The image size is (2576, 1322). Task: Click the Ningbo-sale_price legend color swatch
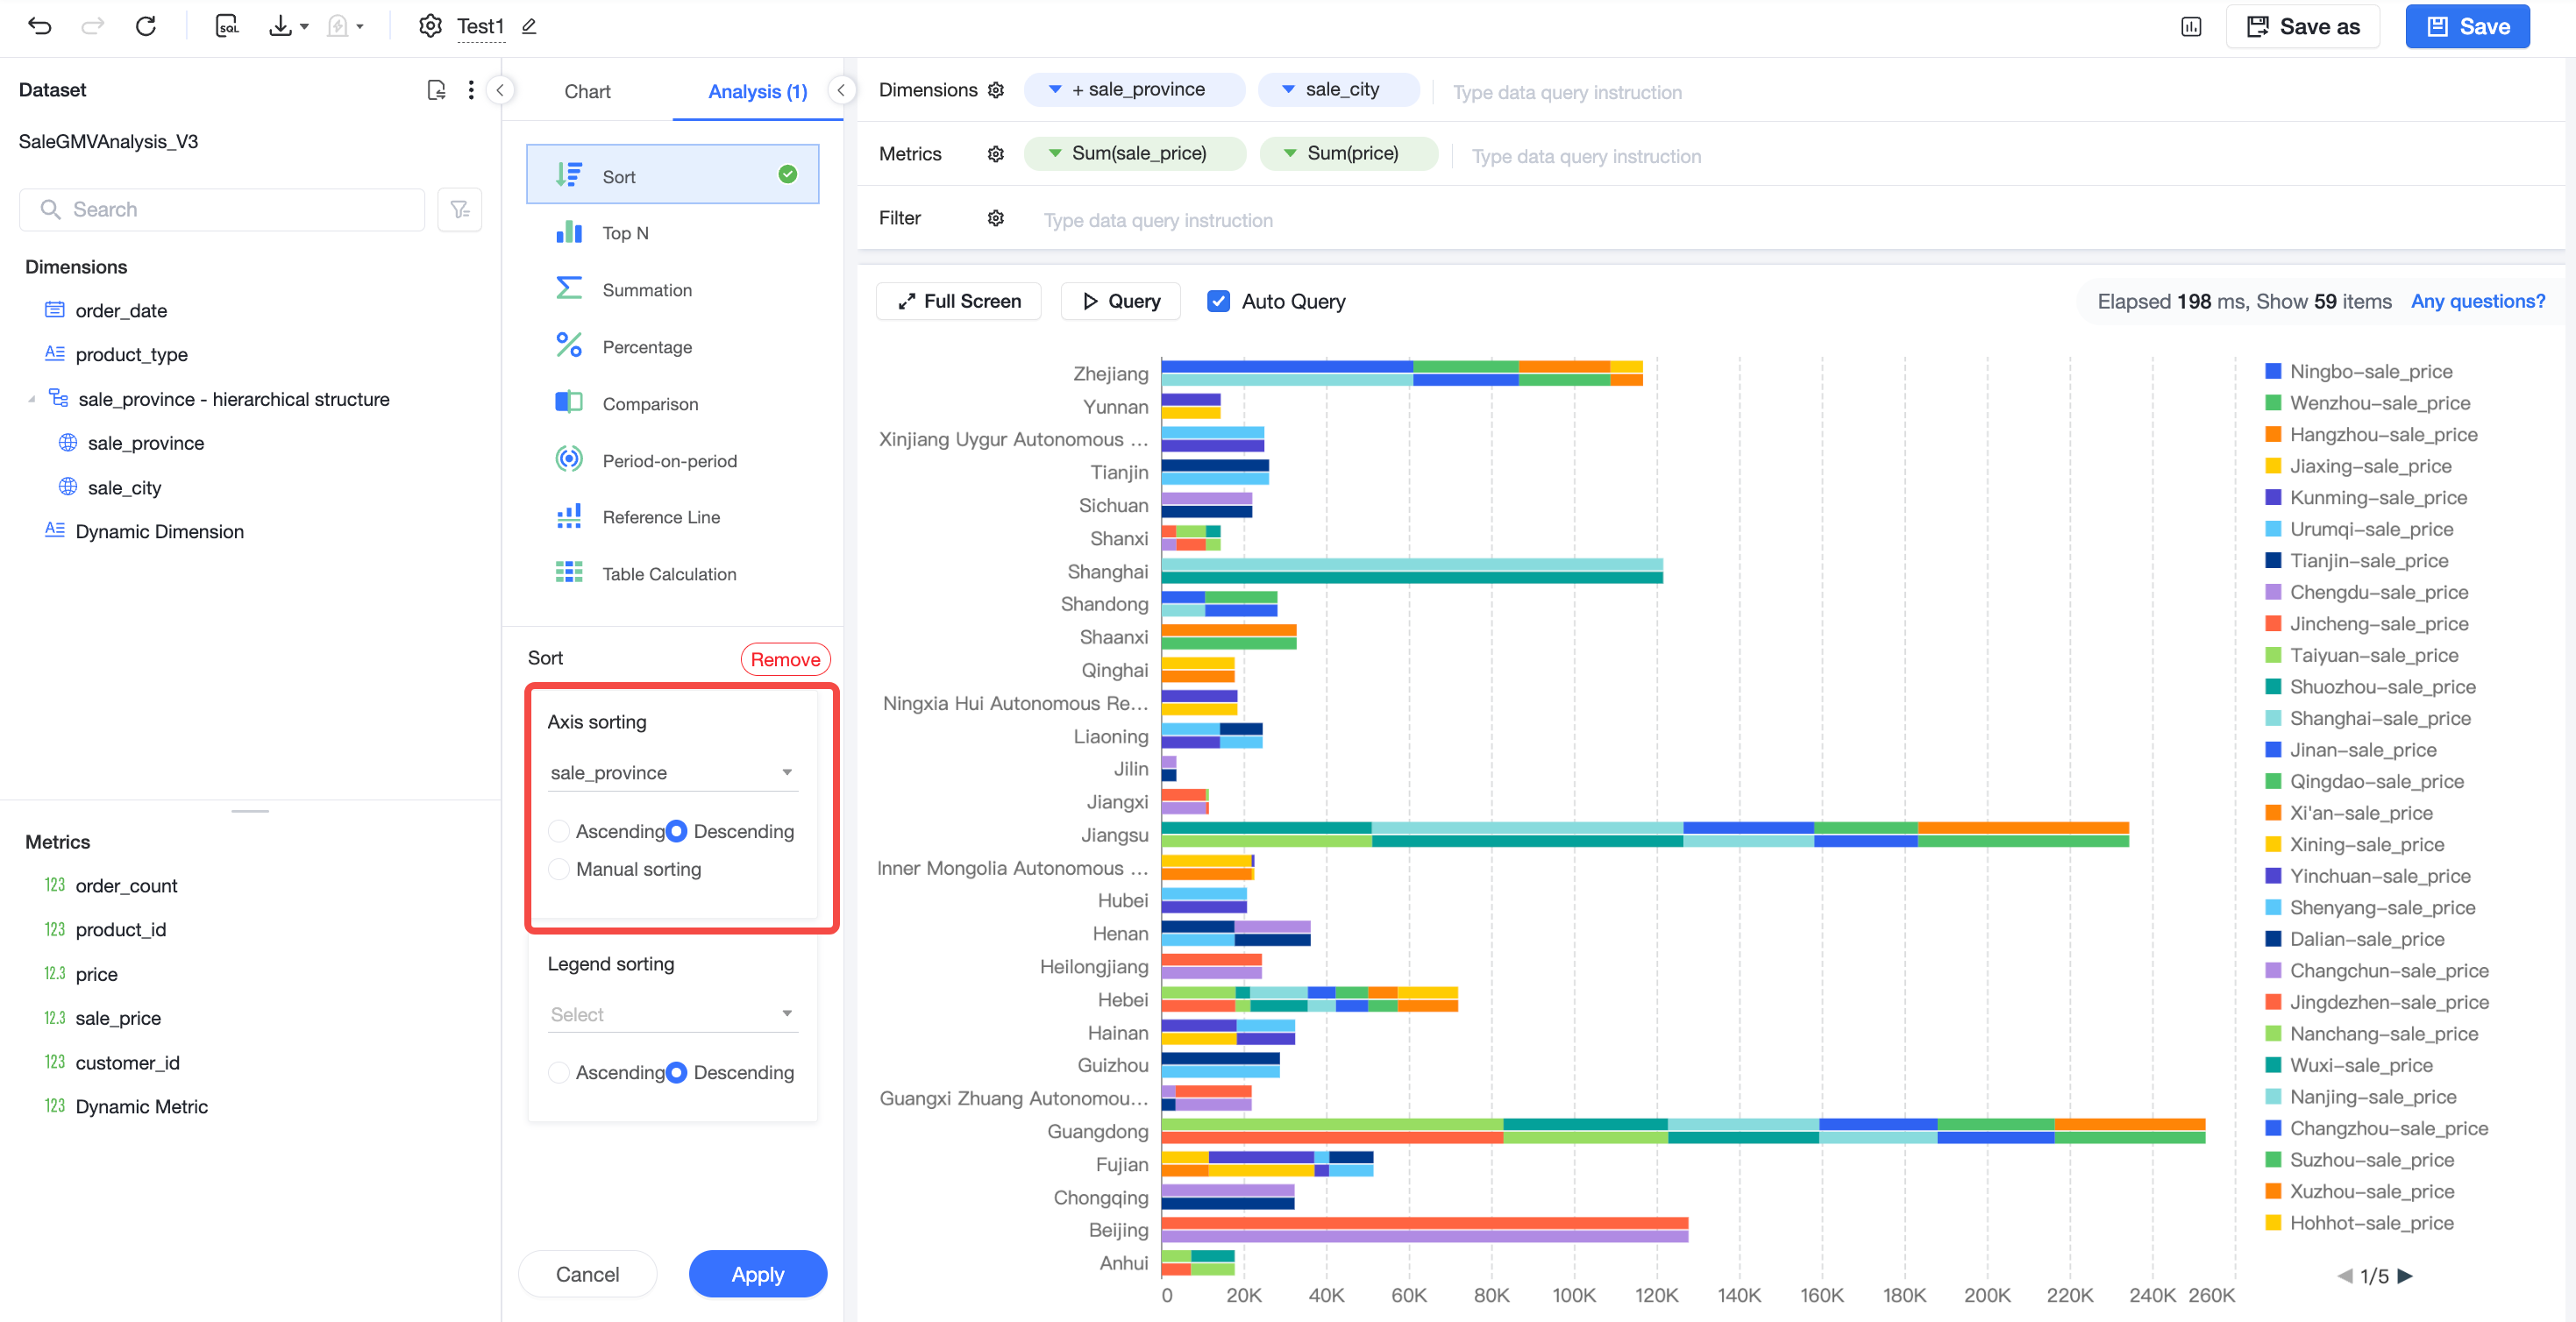(x=2273, y=371)
